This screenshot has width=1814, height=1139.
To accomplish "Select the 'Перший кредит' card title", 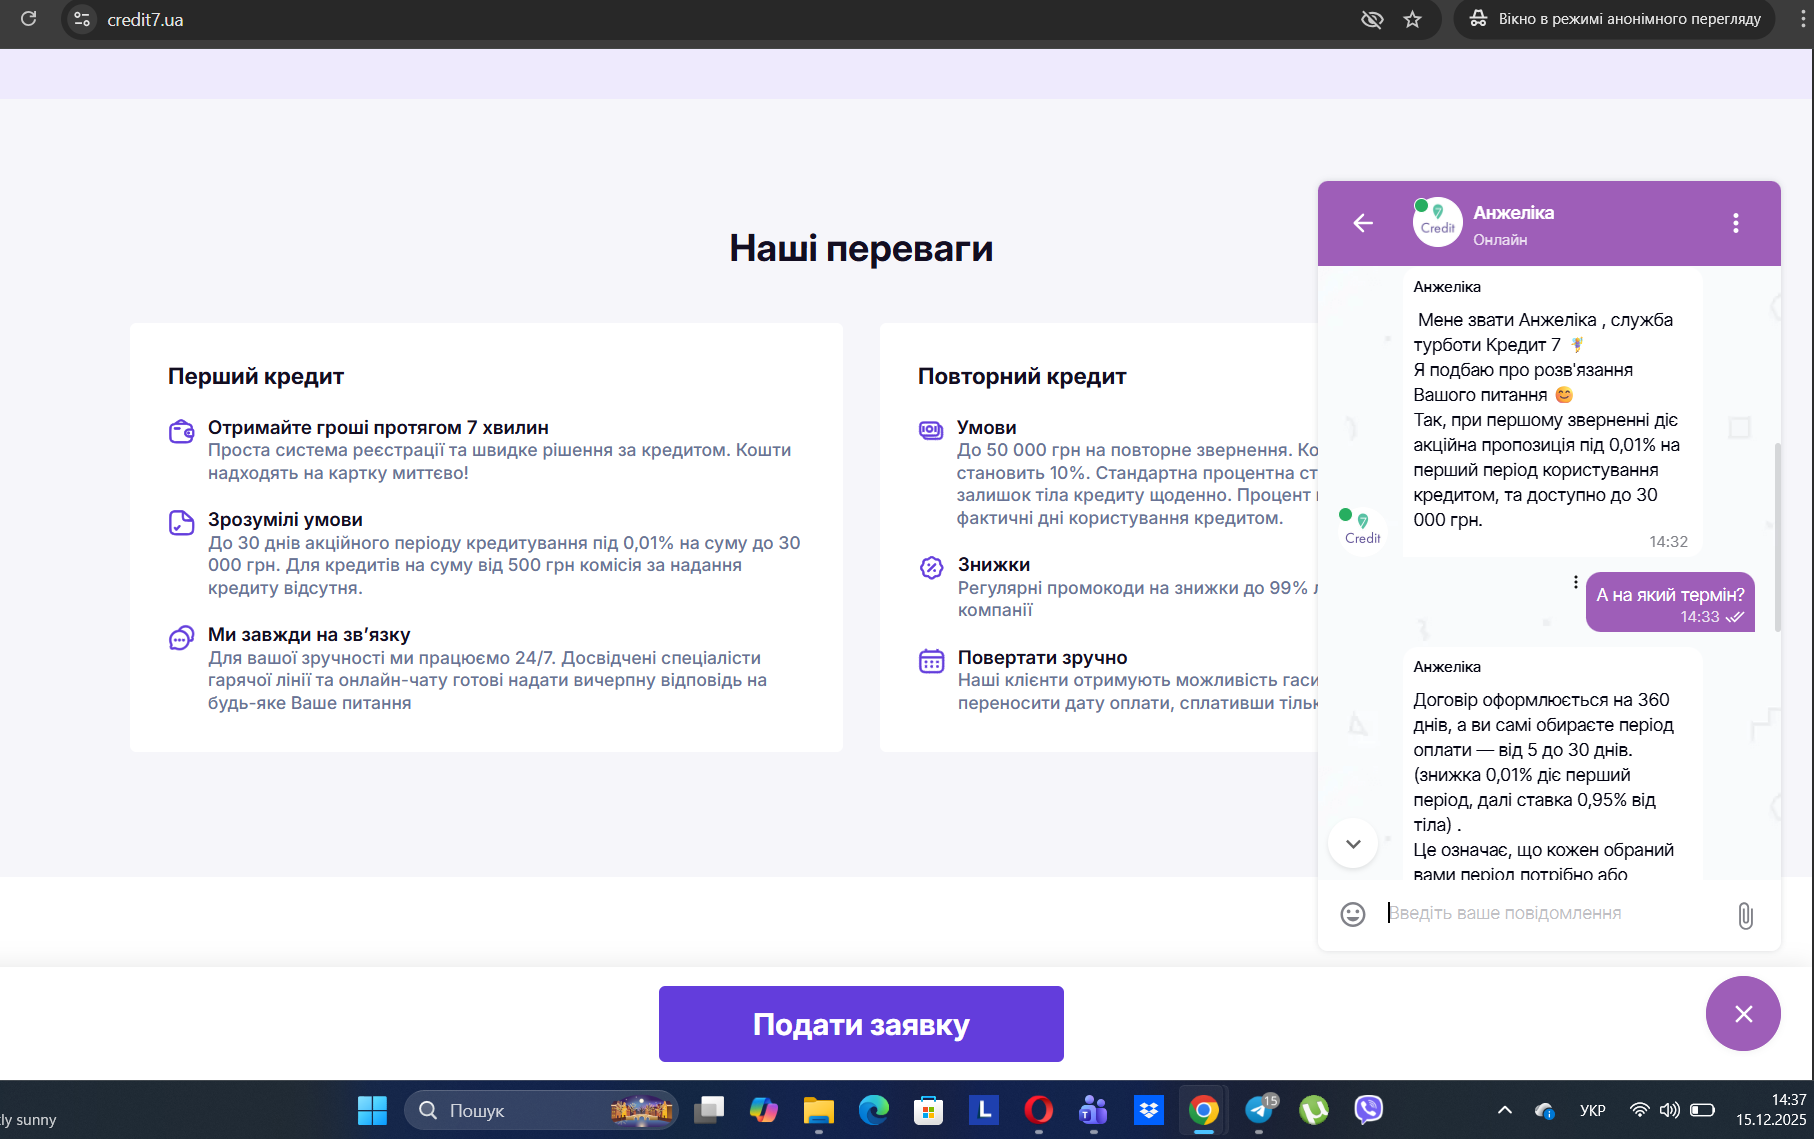I will click(256, 376).
